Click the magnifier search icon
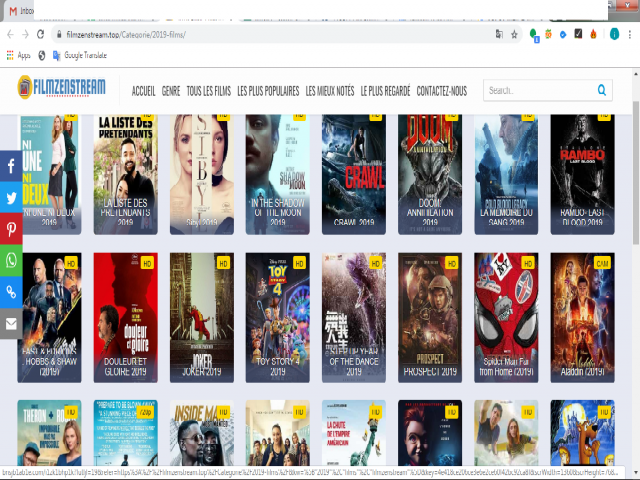 tap(602, 90)
